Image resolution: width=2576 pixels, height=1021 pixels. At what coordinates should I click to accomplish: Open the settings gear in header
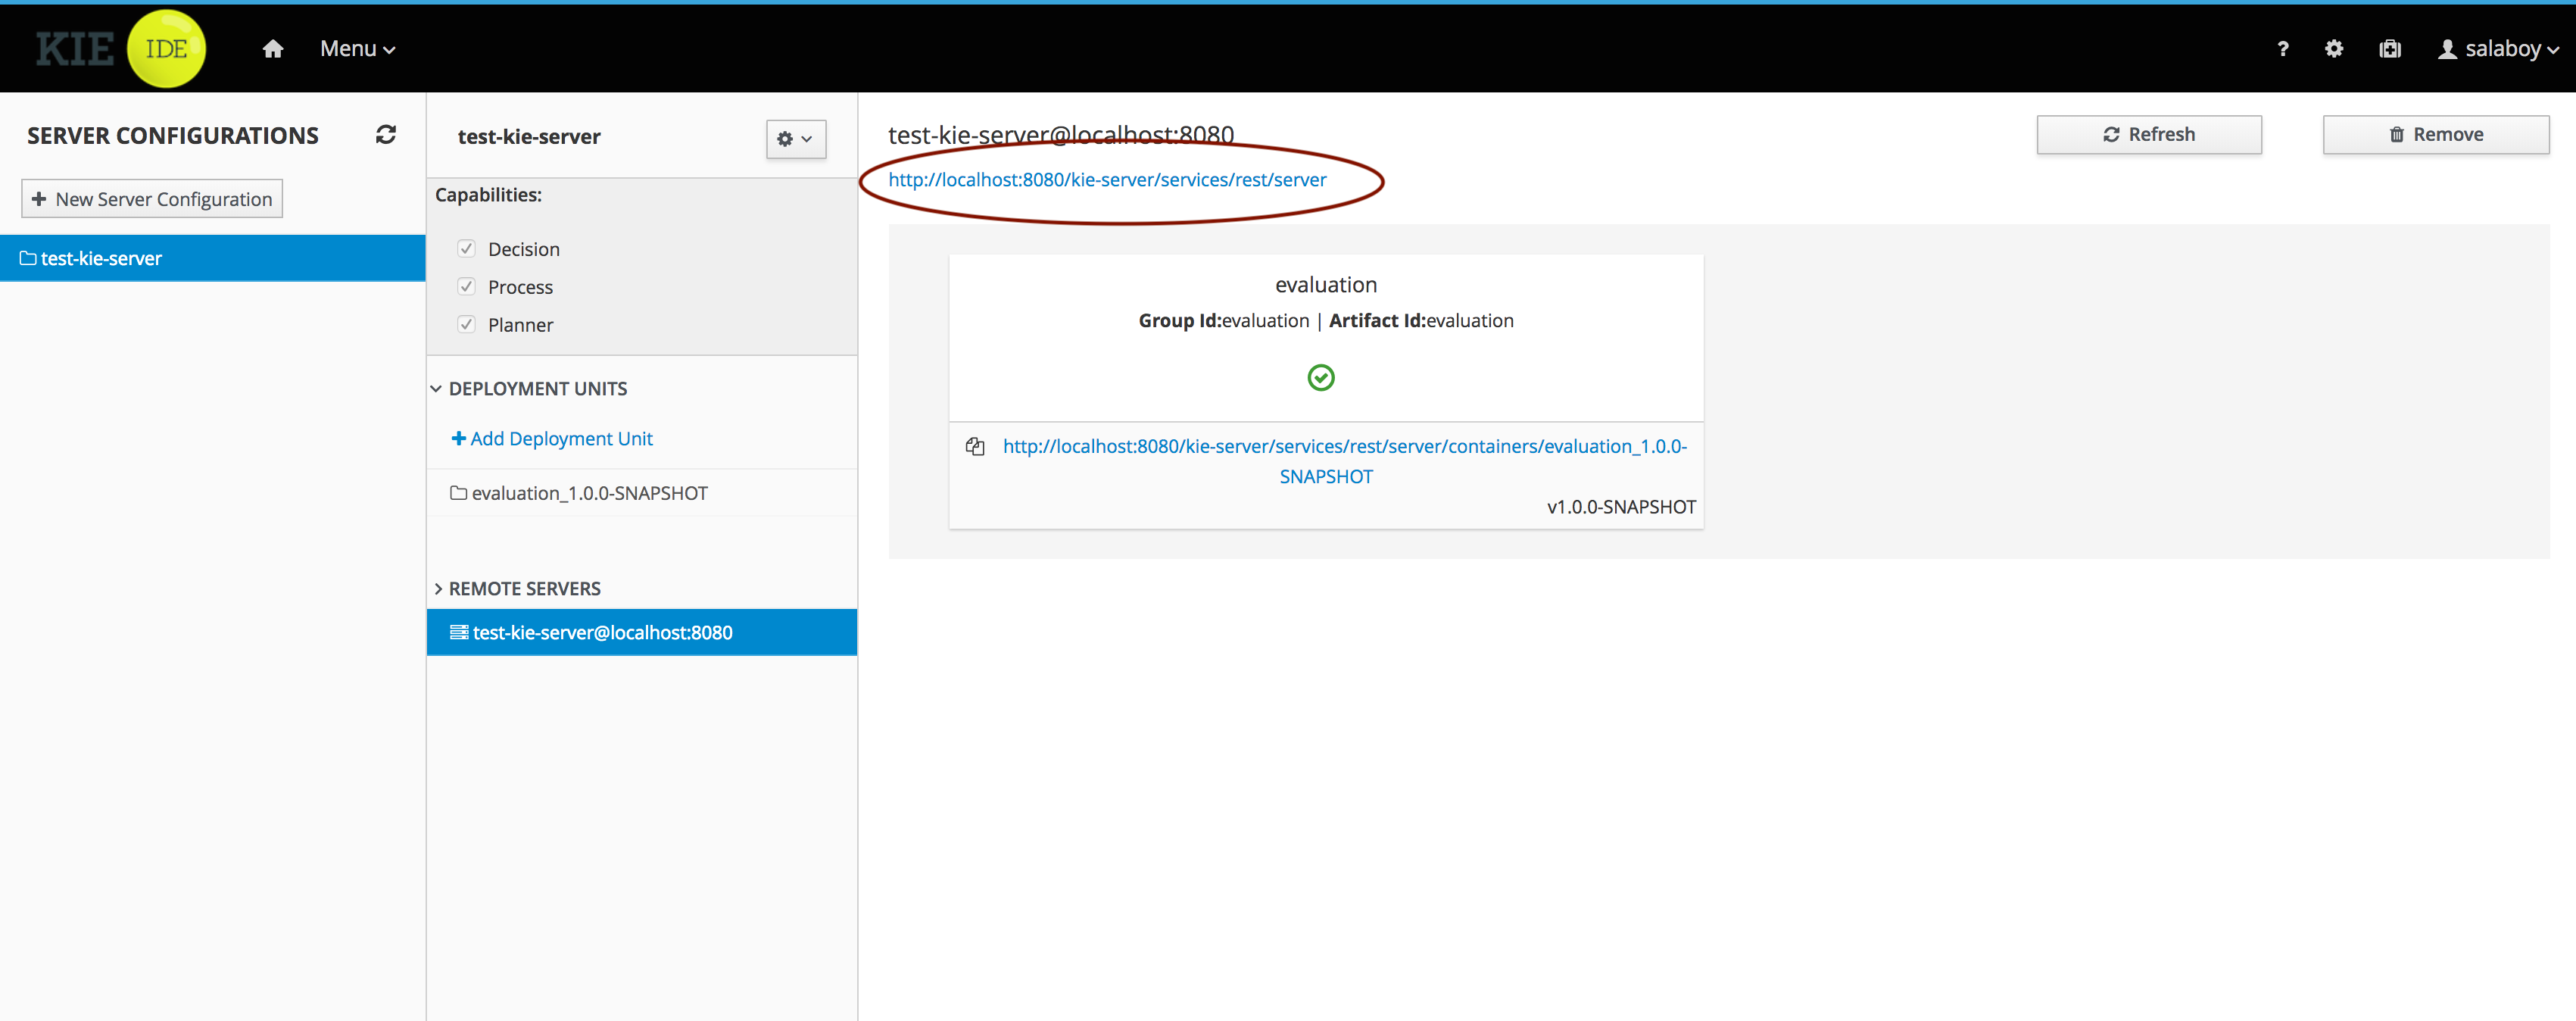pyautogui.click(x=2333, y=49)
